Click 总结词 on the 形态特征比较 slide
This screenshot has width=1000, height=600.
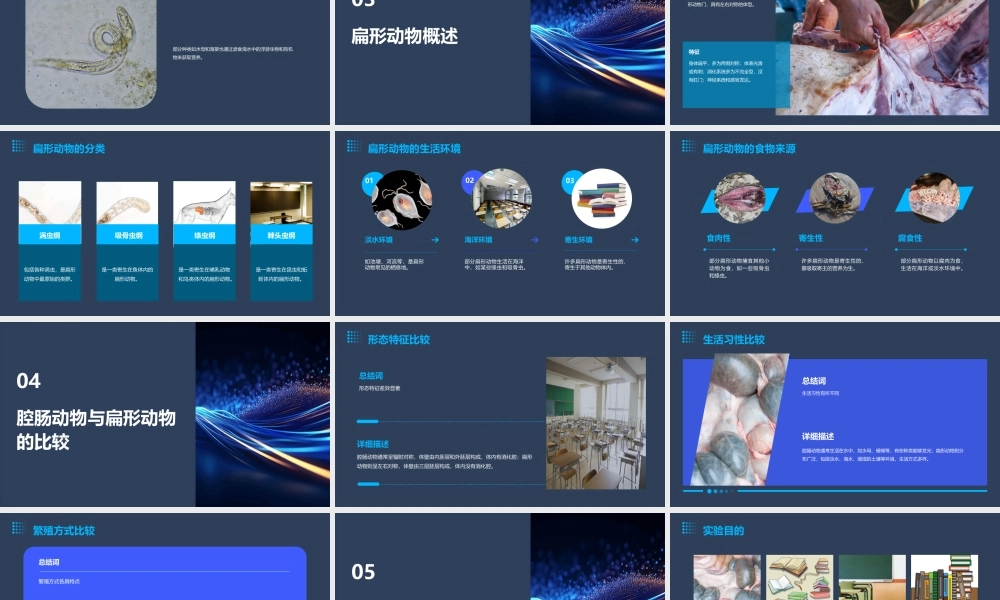(371, 376)
